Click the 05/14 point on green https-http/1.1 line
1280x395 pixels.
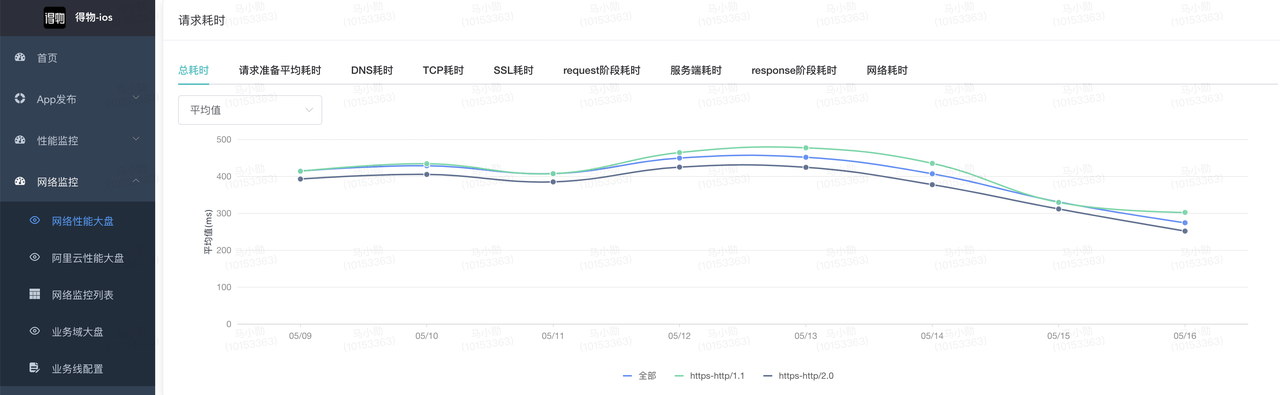point(933,163)
